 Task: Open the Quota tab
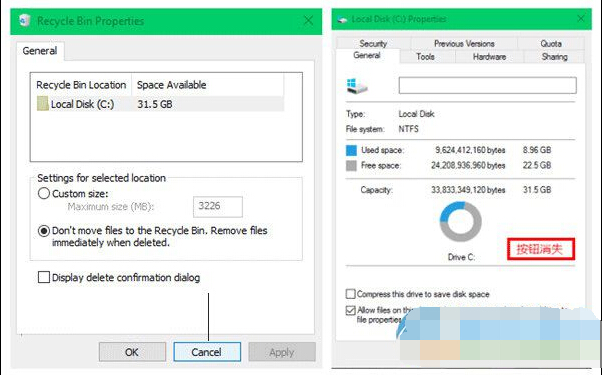tap(551, 43)
